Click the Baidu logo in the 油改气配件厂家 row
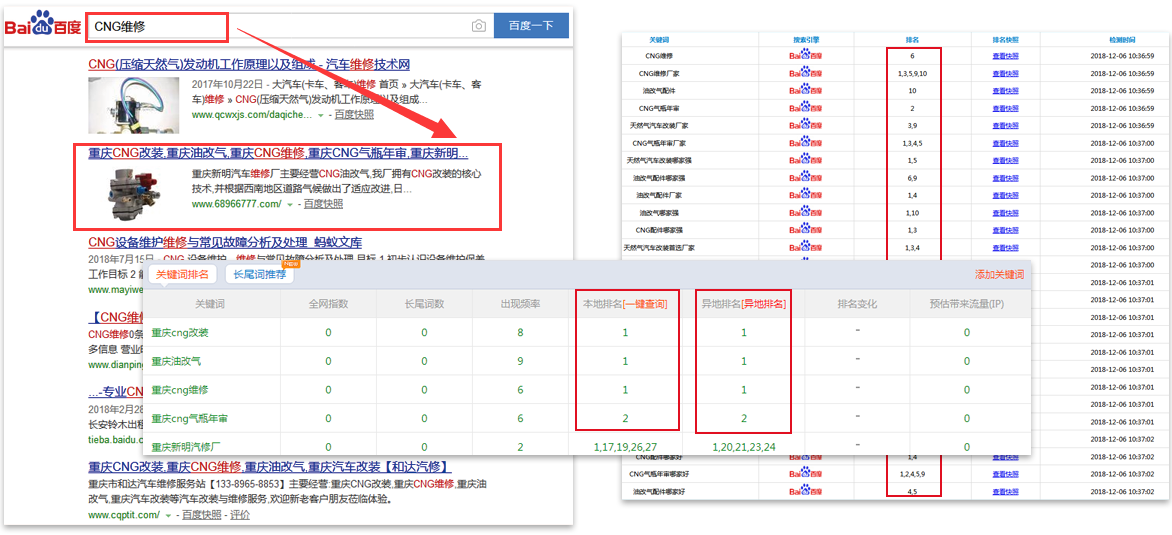Image resolution: width=1172 pixels, height=535 pixels. point(806,195)
